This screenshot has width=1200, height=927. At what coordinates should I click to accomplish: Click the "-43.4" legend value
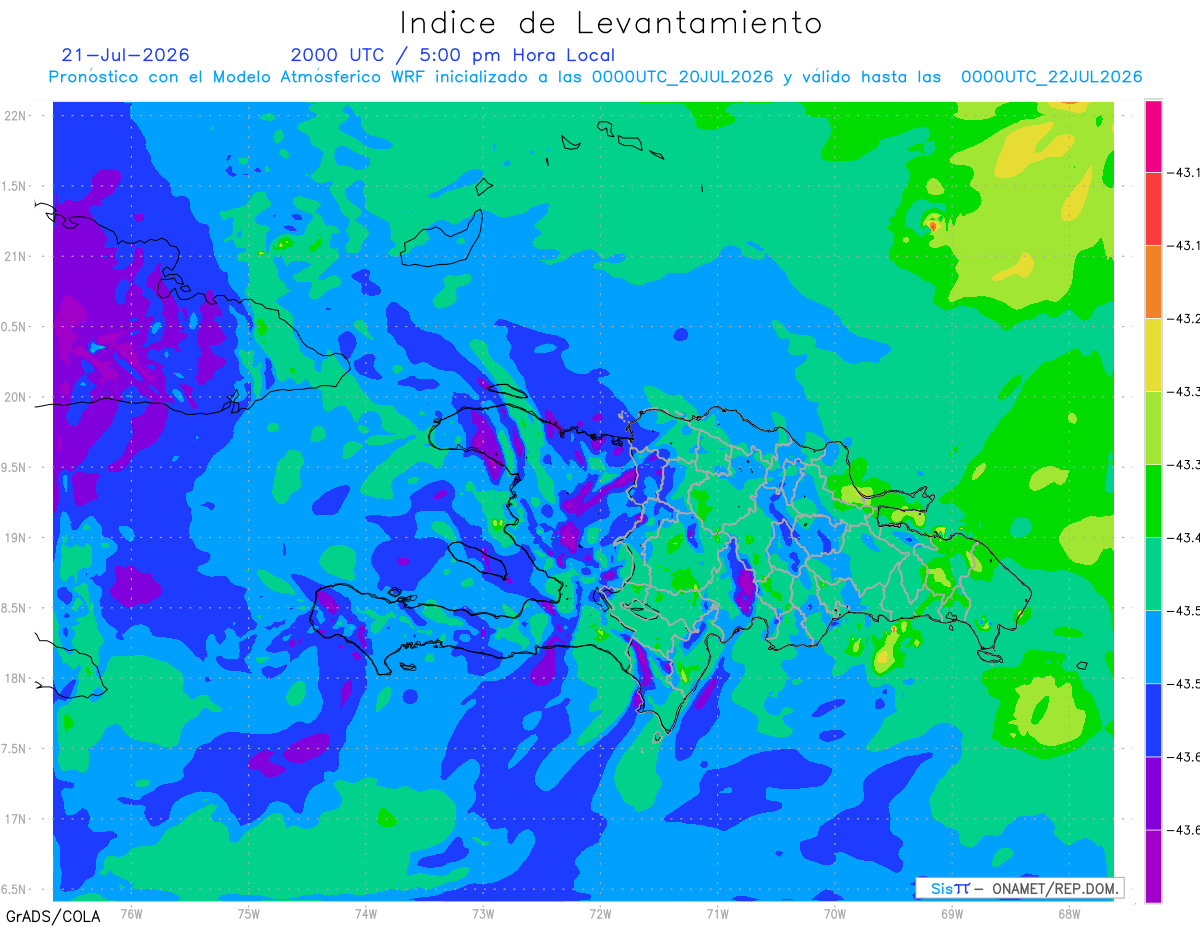point(1185,538)
